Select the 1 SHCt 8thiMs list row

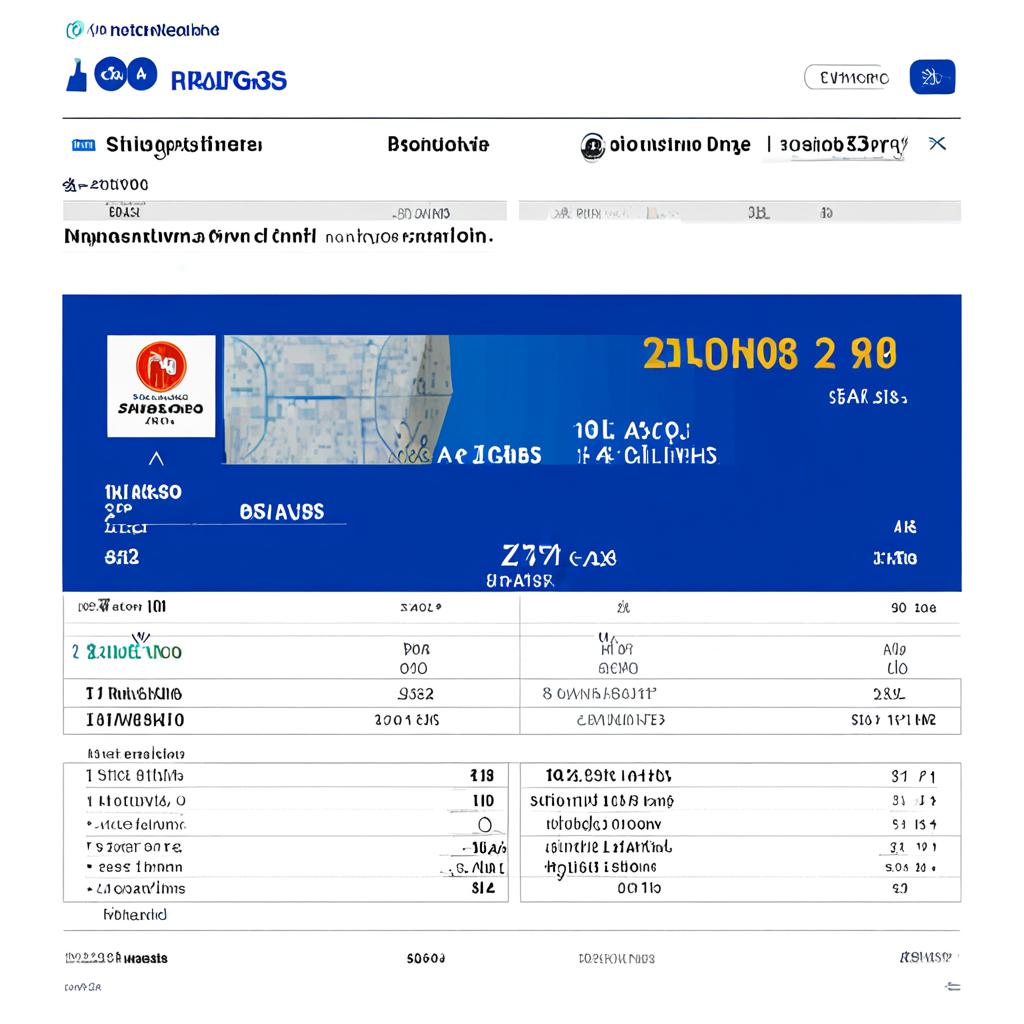285,775
